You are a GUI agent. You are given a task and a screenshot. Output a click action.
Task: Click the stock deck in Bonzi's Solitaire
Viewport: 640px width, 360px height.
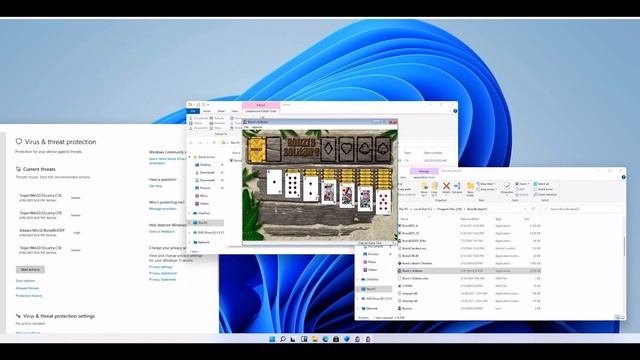tap(257, 149)
